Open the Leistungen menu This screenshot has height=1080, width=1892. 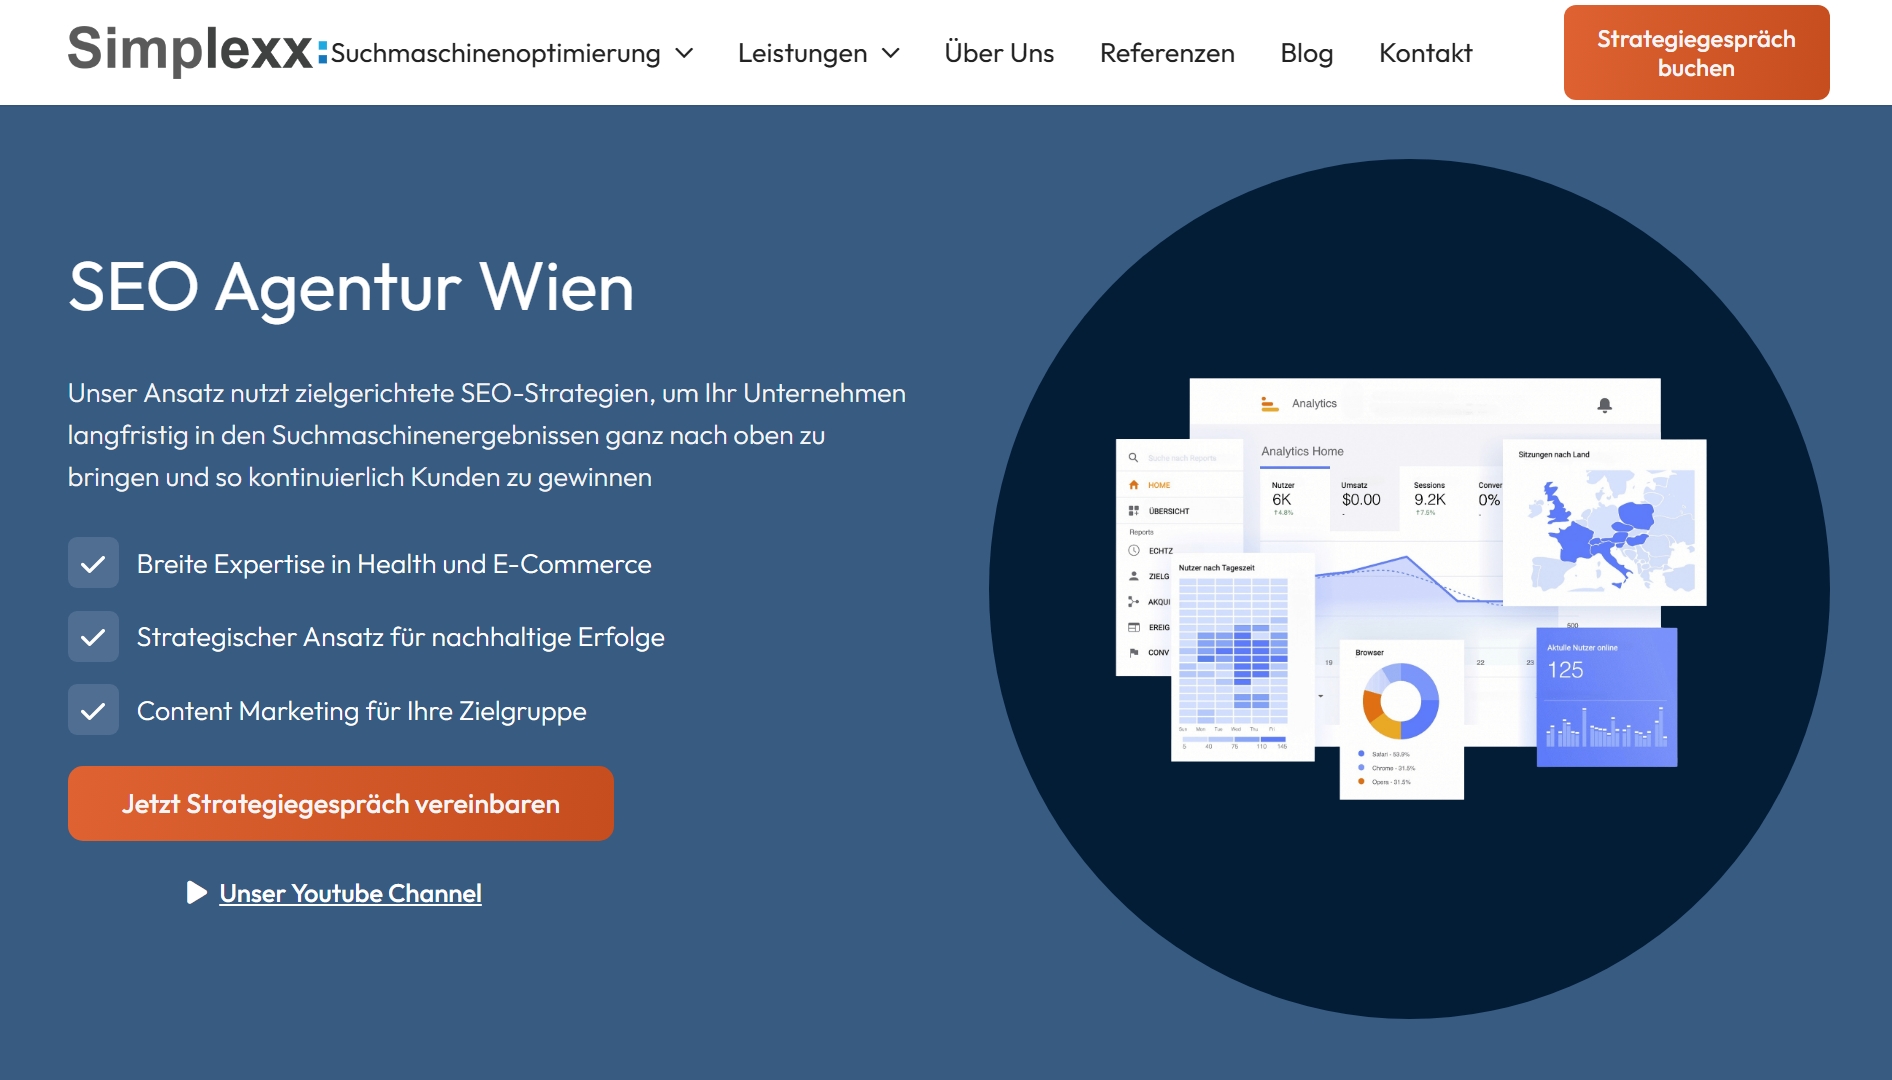click(802, 53)
